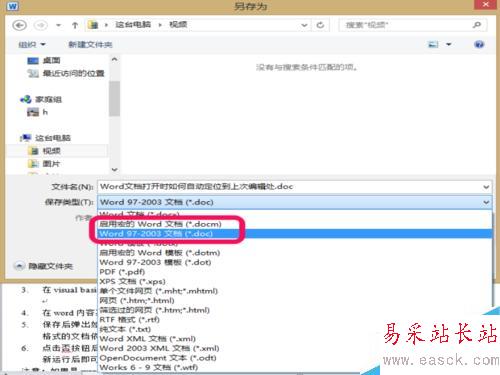
Task: Choose Word 97-2003 文档 (*.doc) option
Action: (x=295, y=234)
